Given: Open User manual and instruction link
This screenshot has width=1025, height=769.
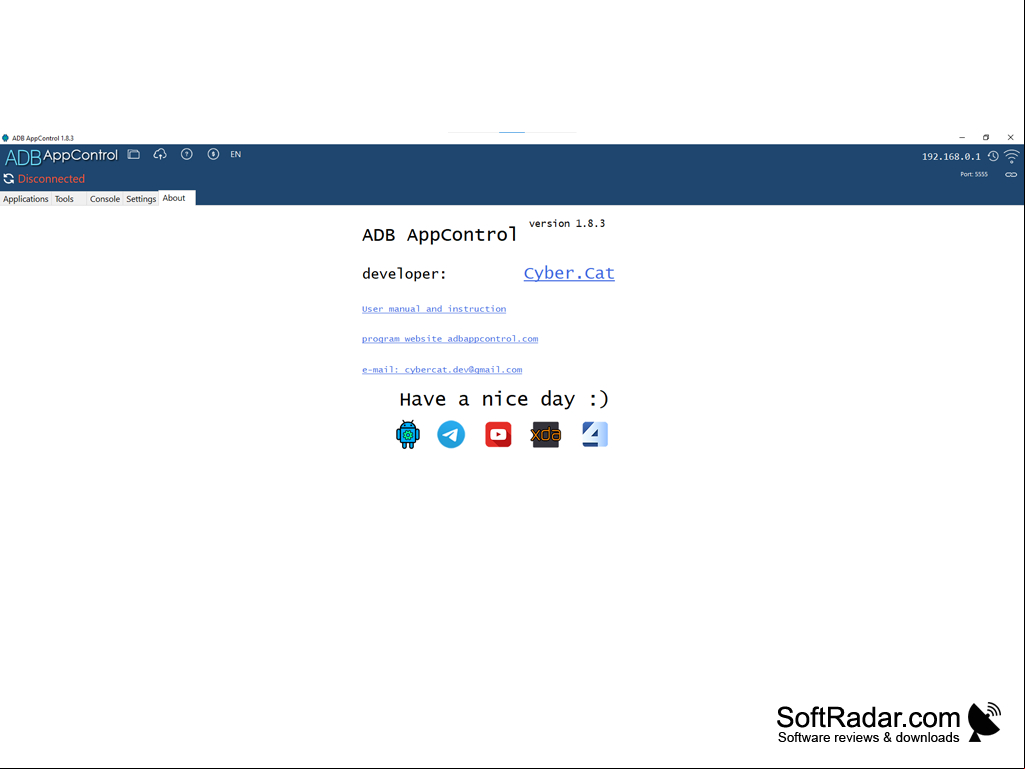Looking at the screenshot, I should tap(434, 309).
